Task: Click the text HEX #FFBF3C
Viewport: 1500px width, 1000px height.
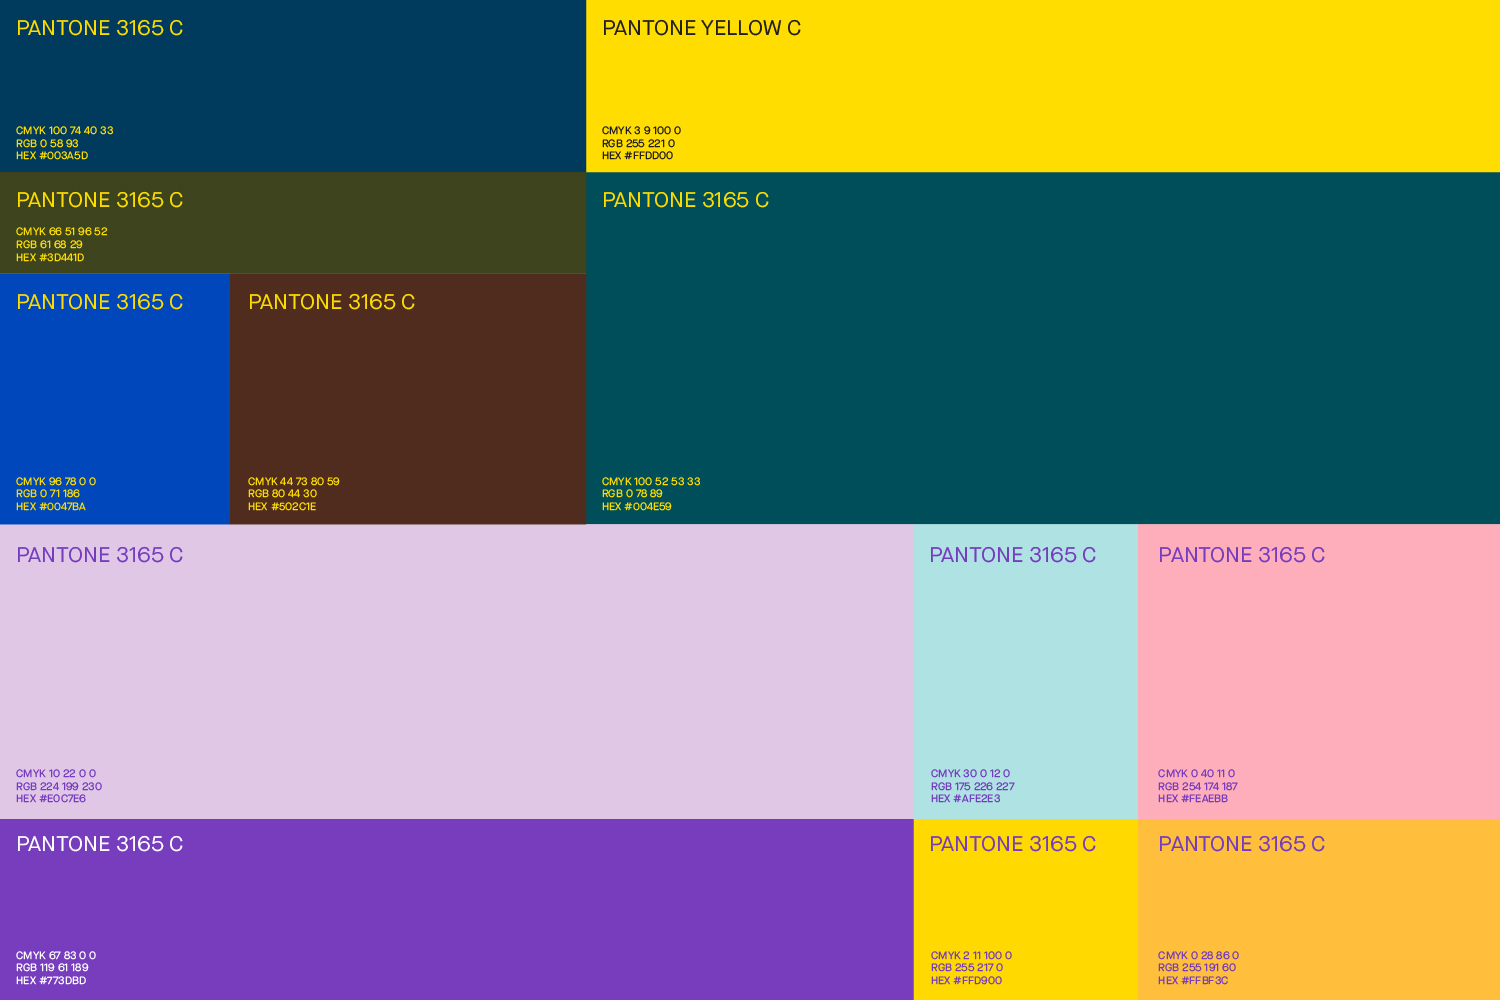Action: pyautogui.click(x=1193, y=981)
